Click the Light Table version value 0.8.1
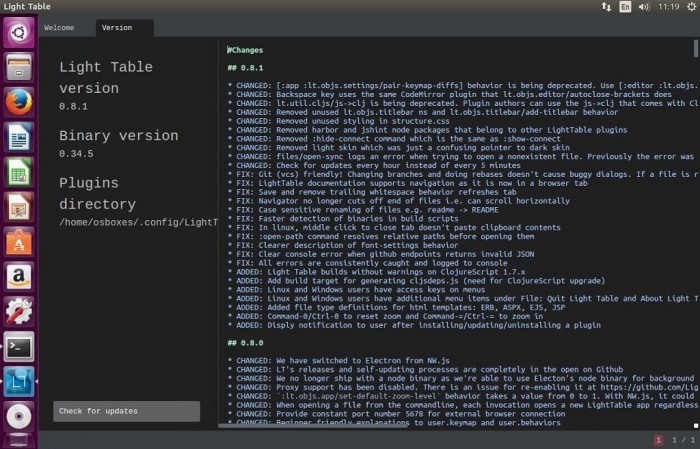700x449 pixels. [73, 107]
